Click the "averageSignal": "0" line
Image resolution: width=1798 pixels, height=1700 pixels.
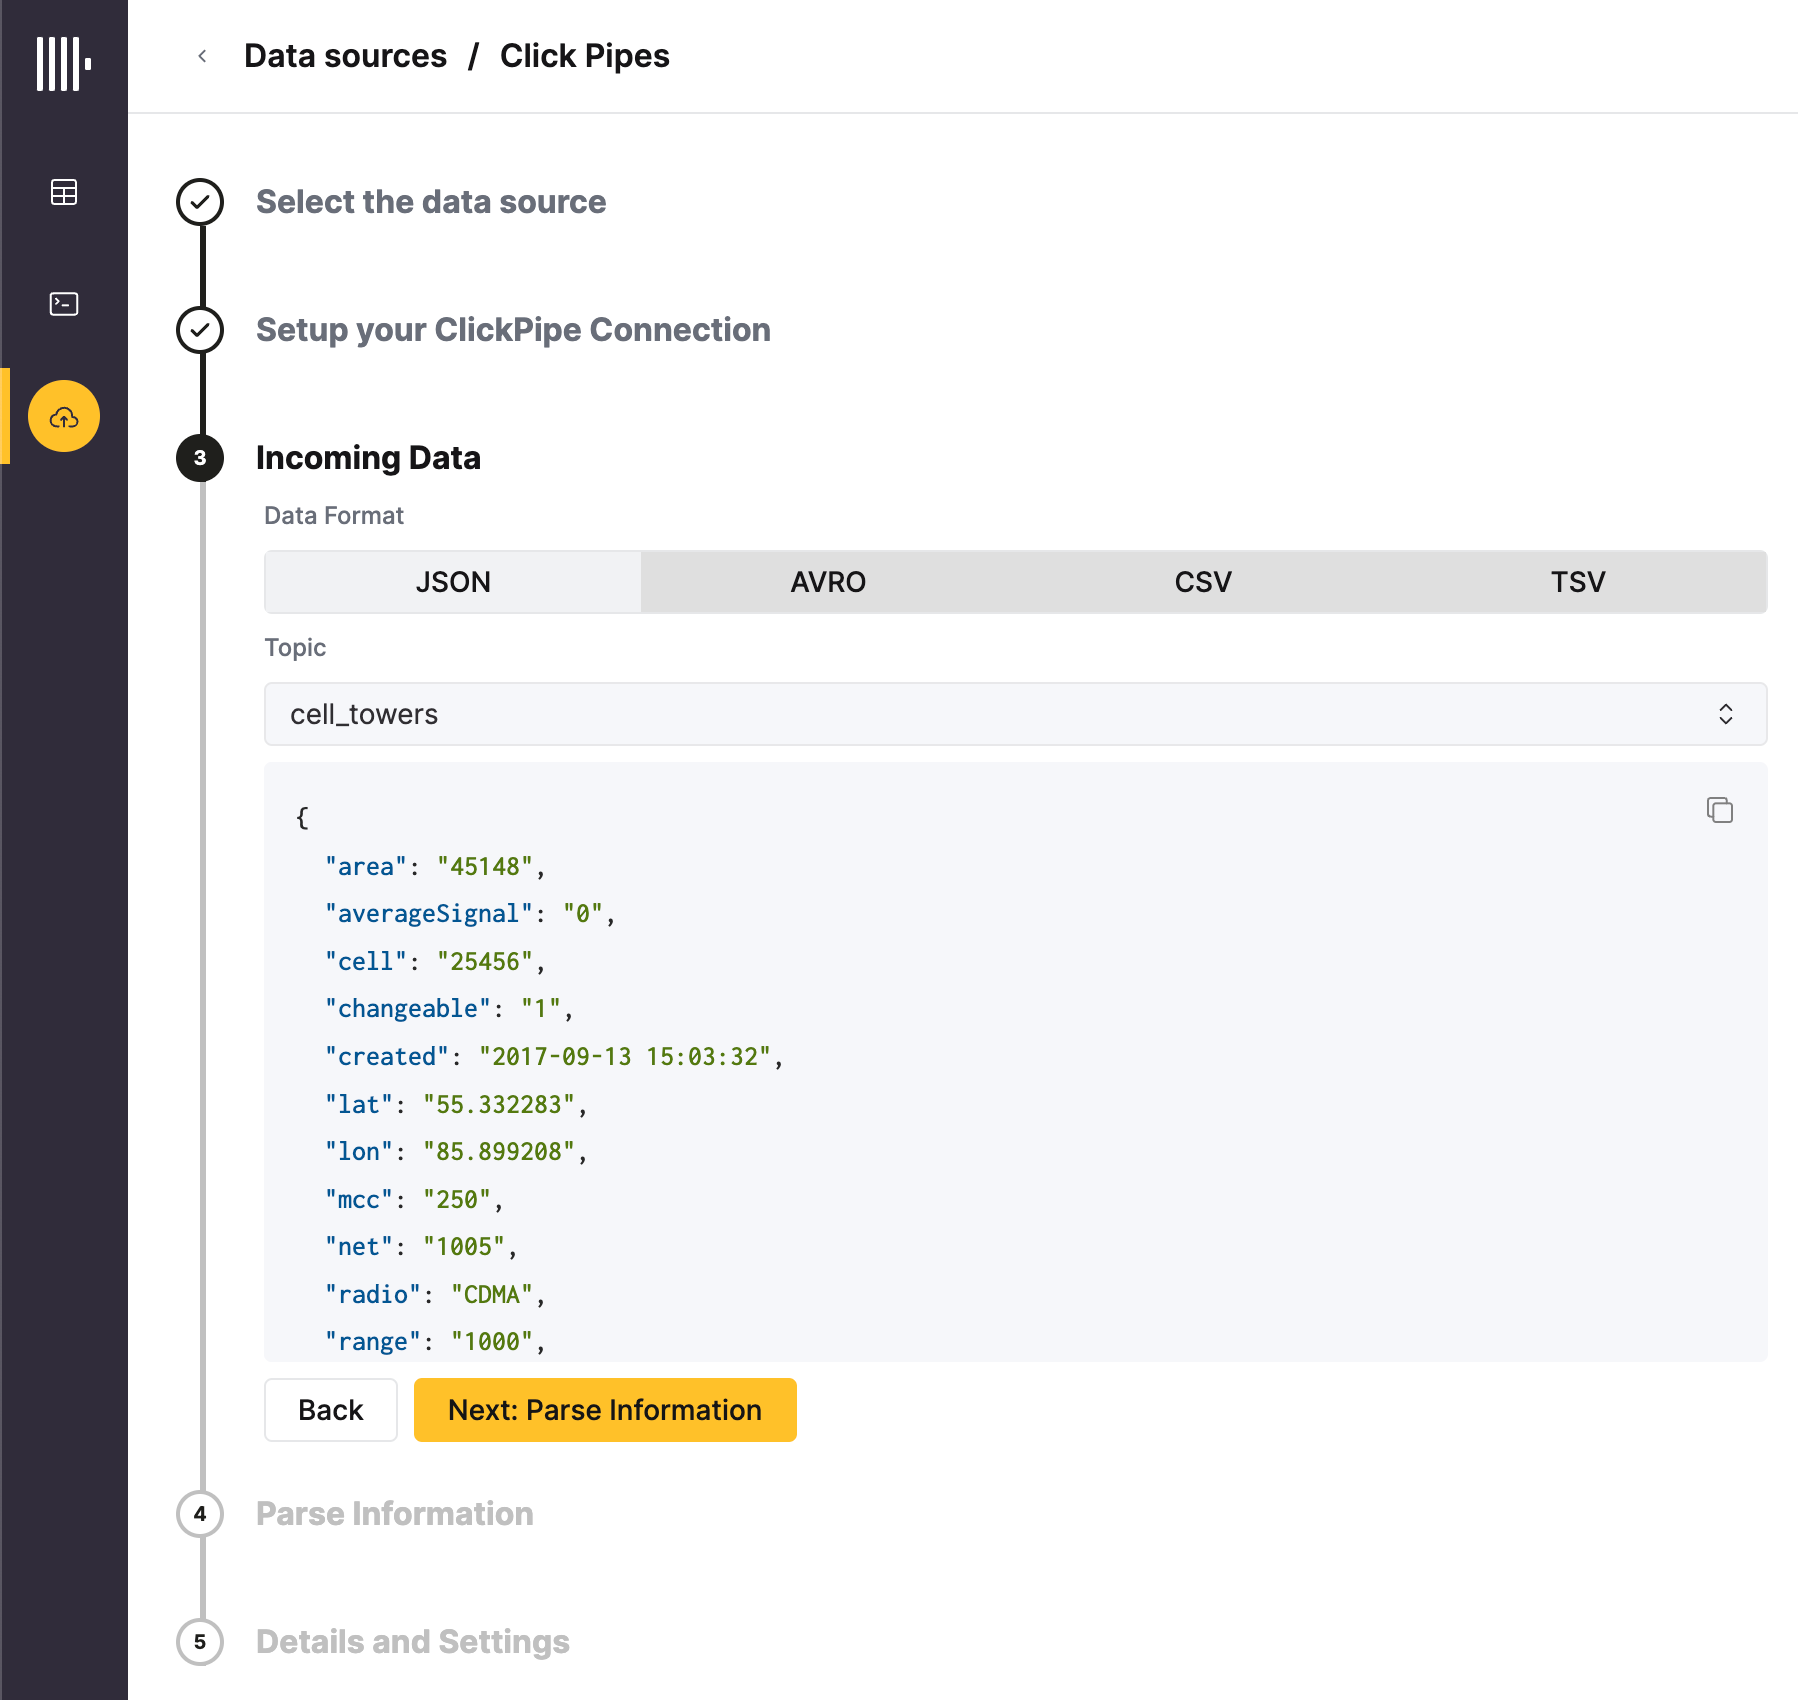470,914
